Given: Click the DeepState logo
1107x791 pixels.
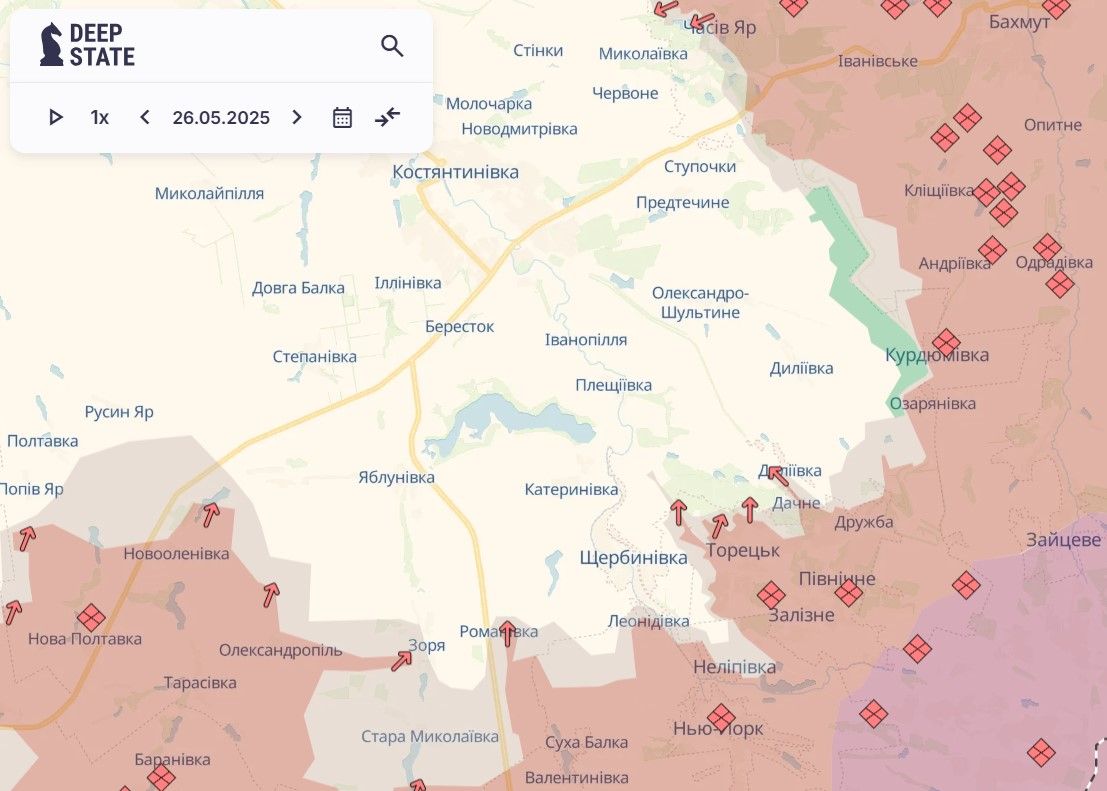Looking at the screenshot, I should (x=87, y=45).
